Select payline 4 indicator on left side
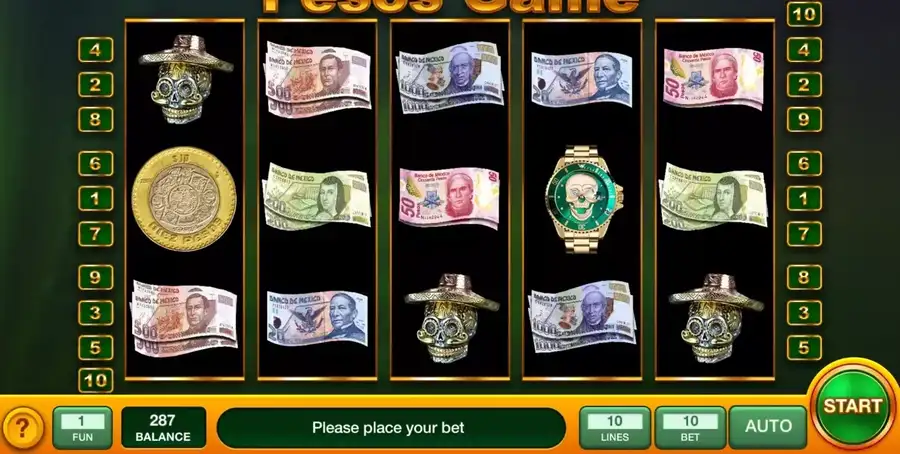 (x=95, y=50)
